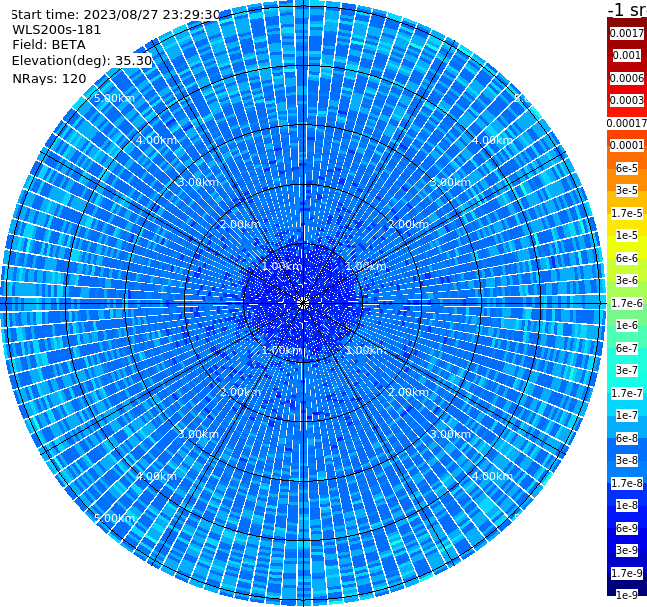Click the 3e-8 colorbar tick label
The height and width of the screenshot is (607, 647).
point(627,460)
